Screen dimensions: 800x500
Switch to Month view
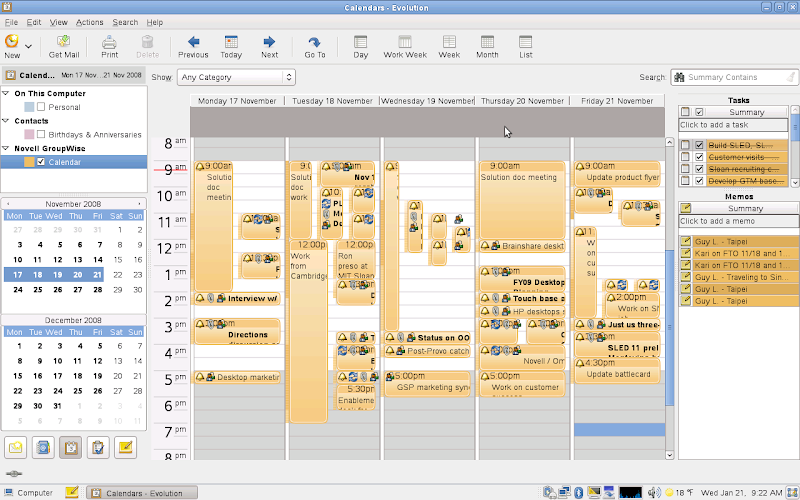pyautogui.click(x=487, y=46)
